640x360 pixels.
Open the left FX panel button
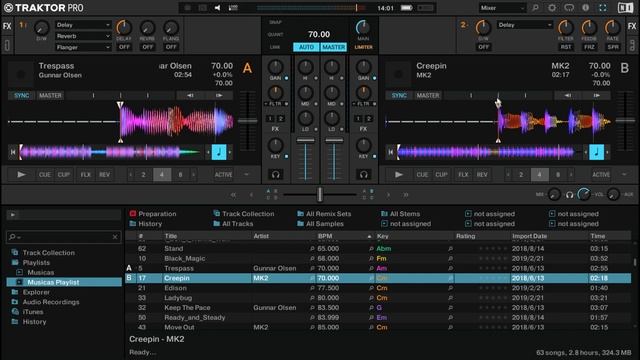tap(7, 26)
